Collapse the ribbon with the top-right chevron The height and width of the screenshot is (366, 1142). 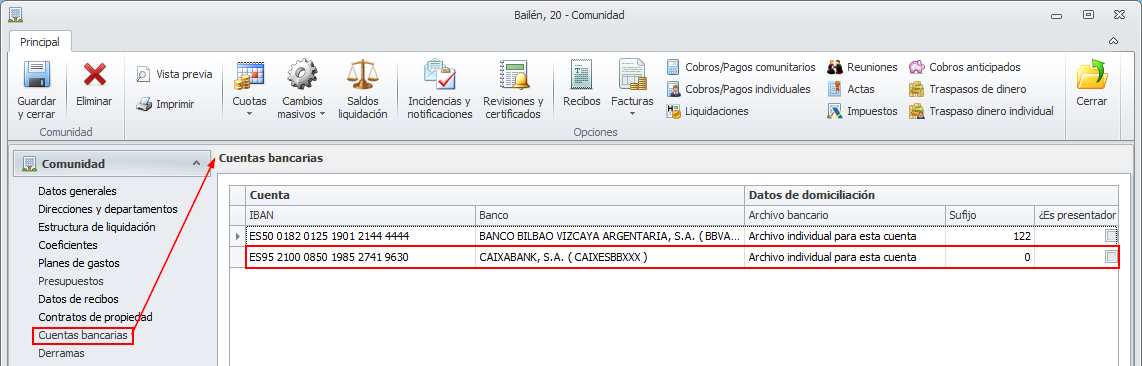[1113, 41]
